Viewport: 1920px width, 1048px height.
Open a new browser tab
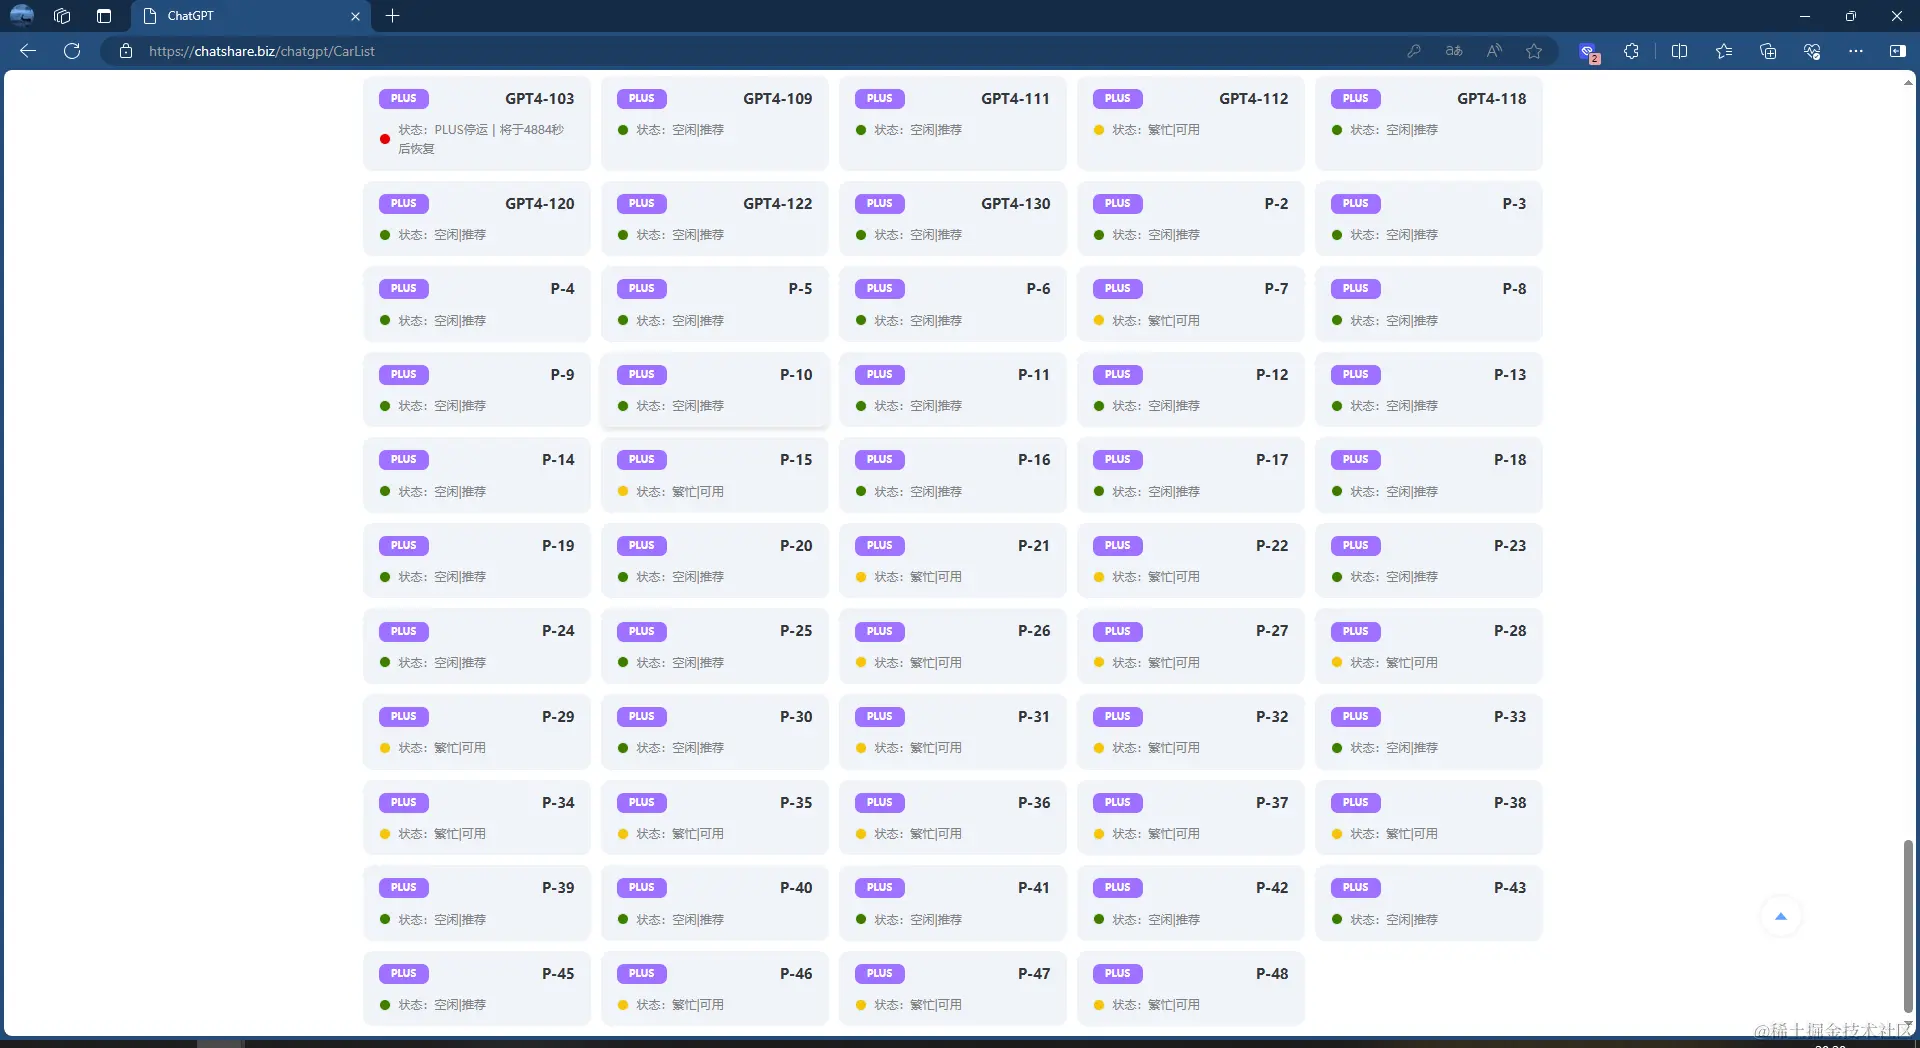(393, 16)
